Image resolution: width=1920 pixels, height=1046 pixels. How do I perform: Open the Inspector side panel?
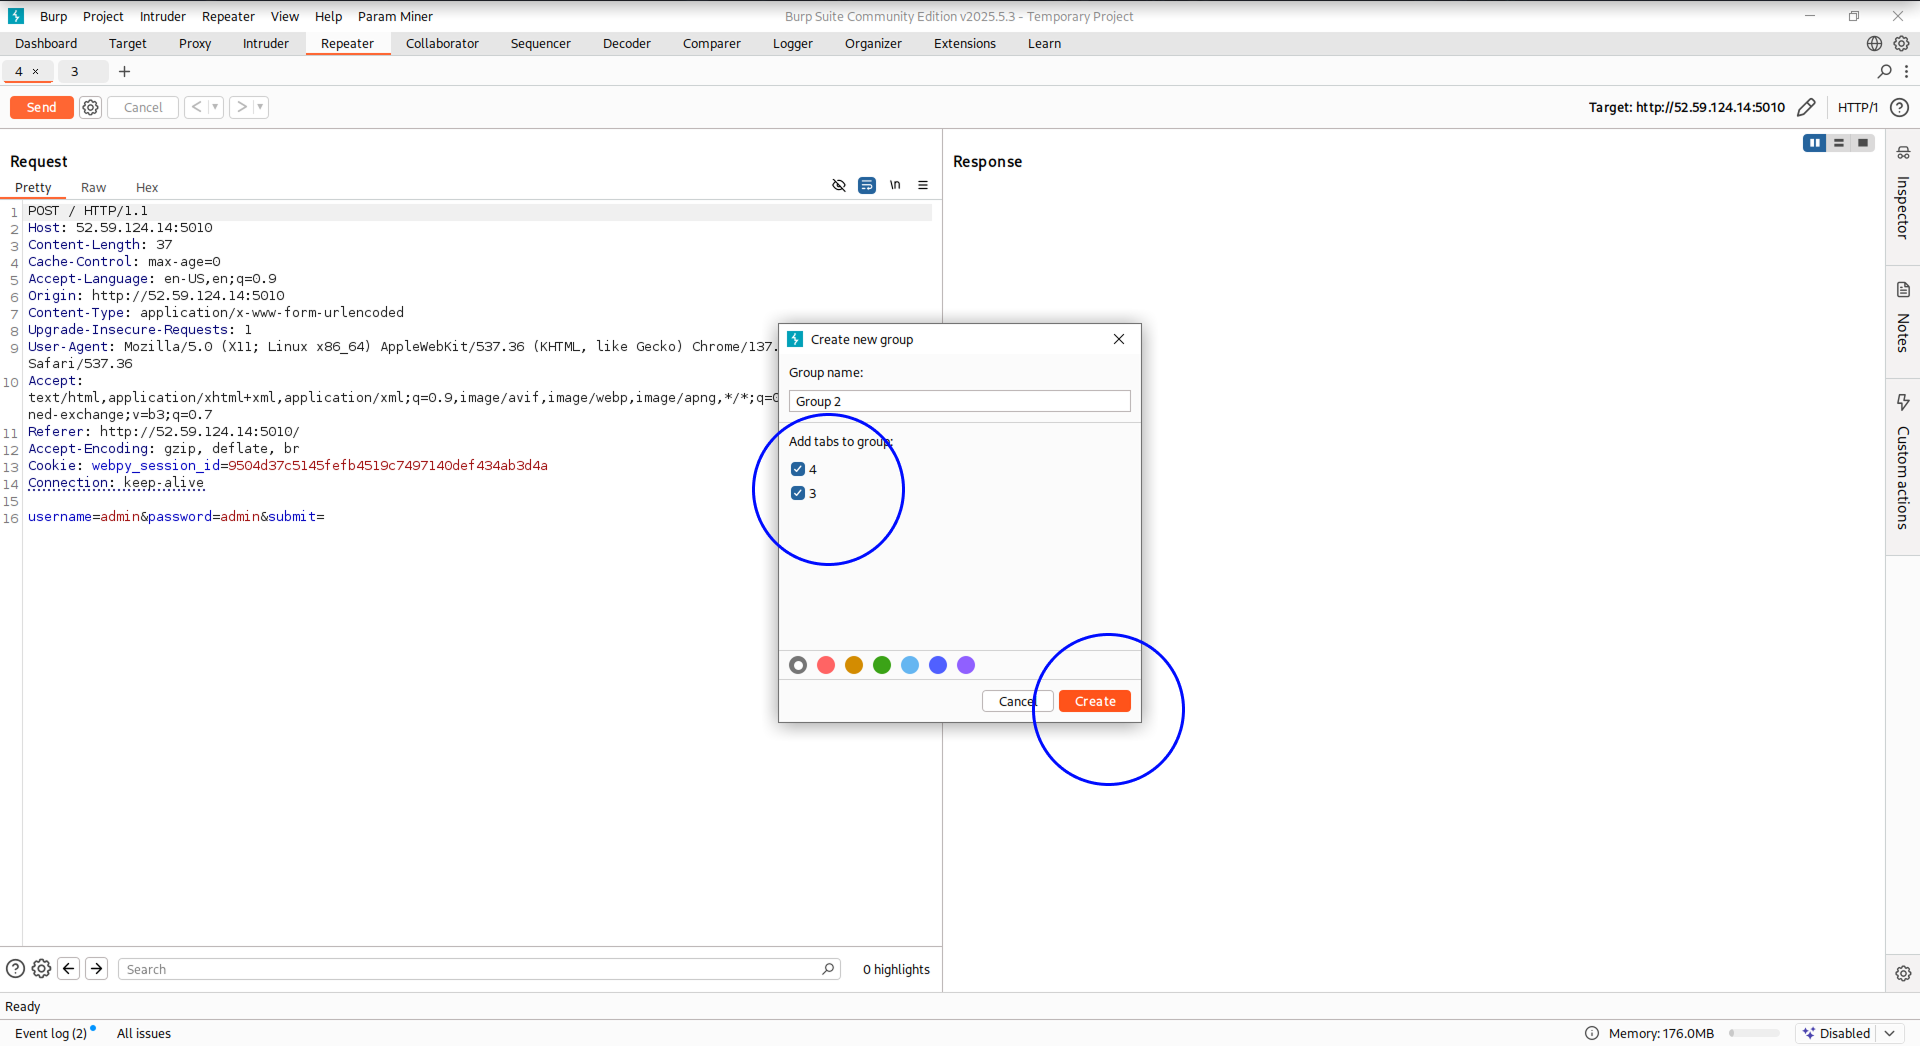point(1903,194)
